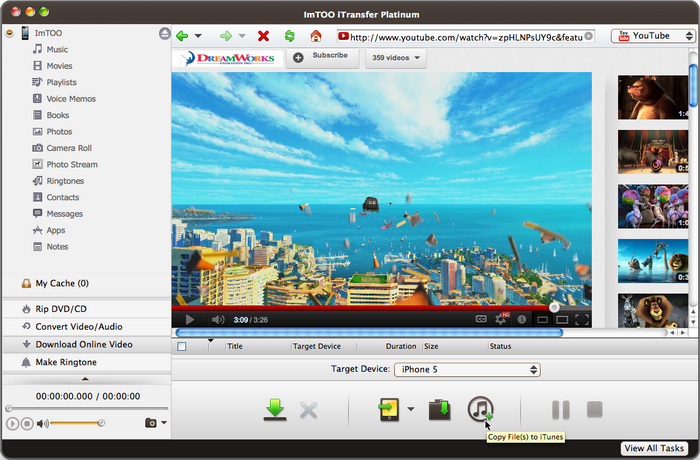Play in the preview player

pos(12,423)
